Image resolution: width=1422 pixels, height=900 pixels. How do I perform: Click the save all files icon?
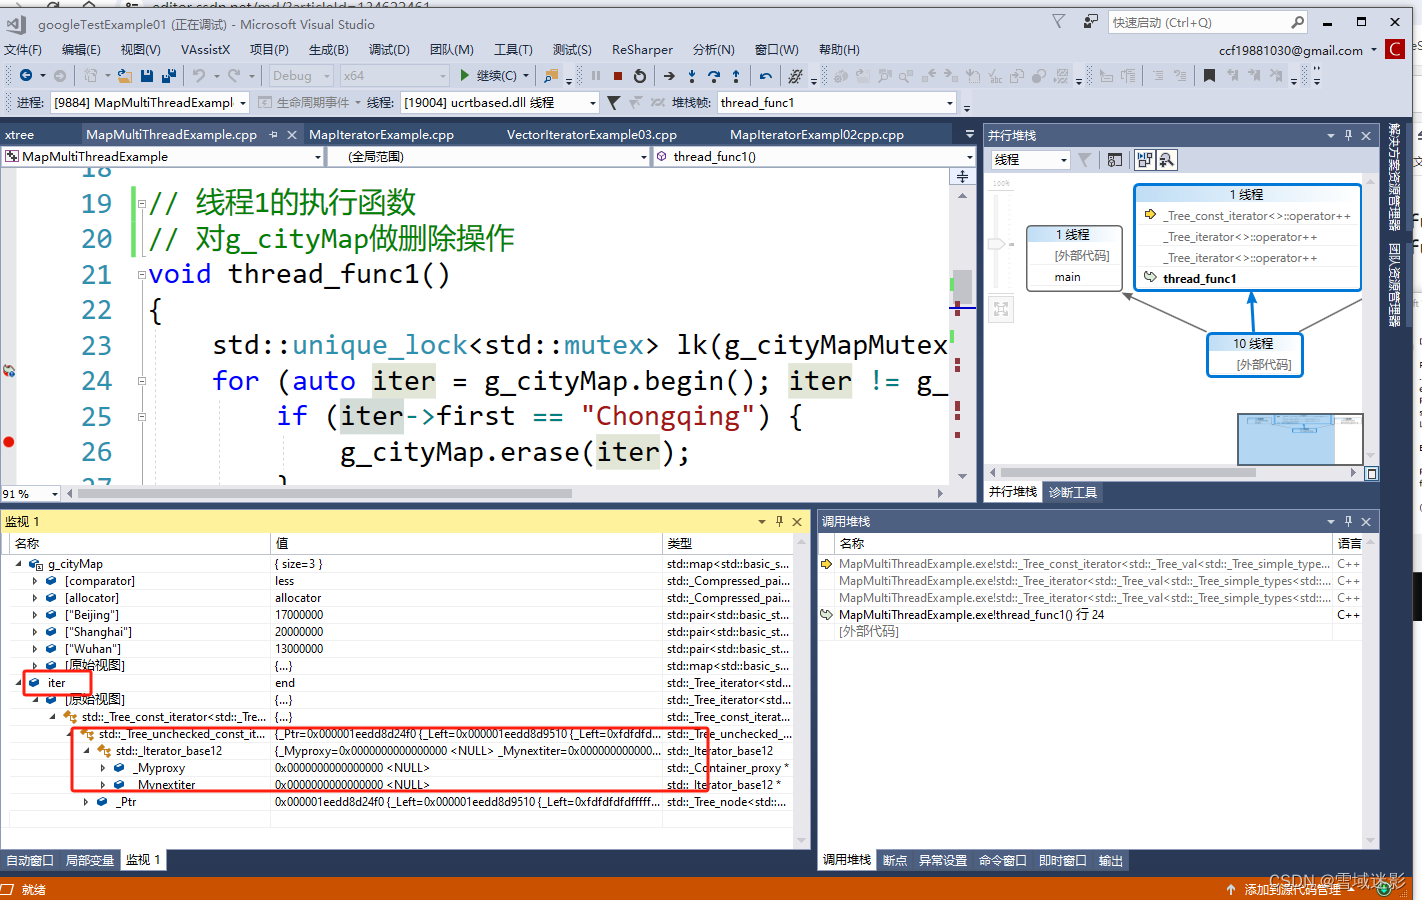[x=169, y=75]
